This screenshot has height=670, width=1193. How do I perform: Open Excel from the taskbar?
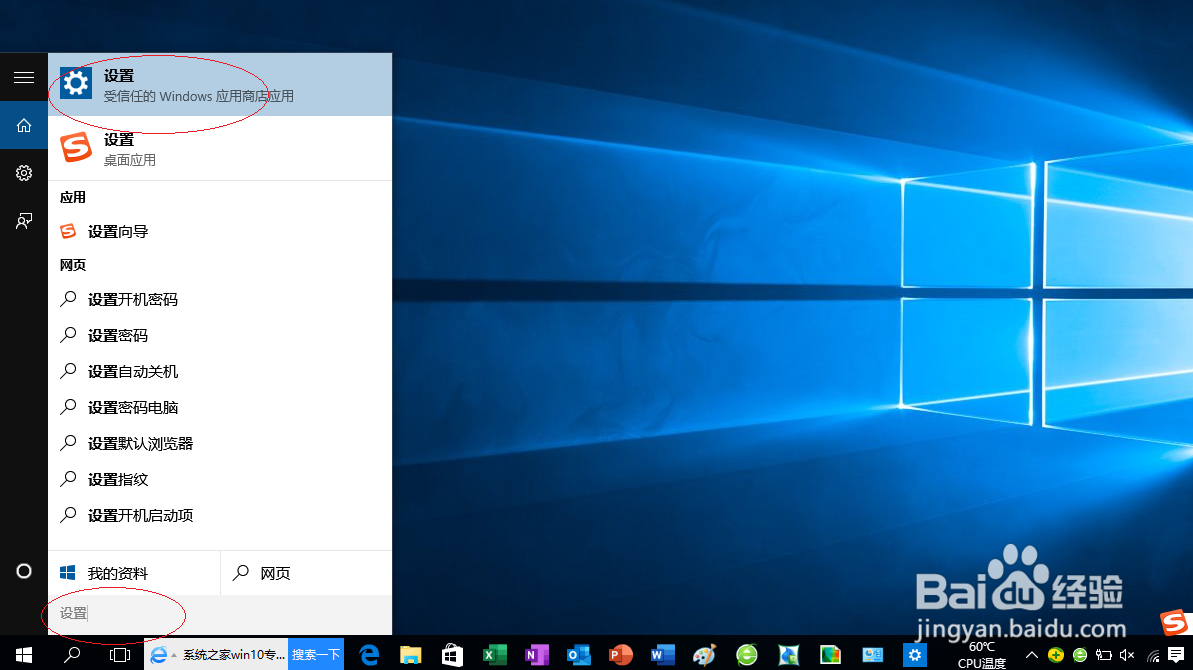tap(494, 655)
